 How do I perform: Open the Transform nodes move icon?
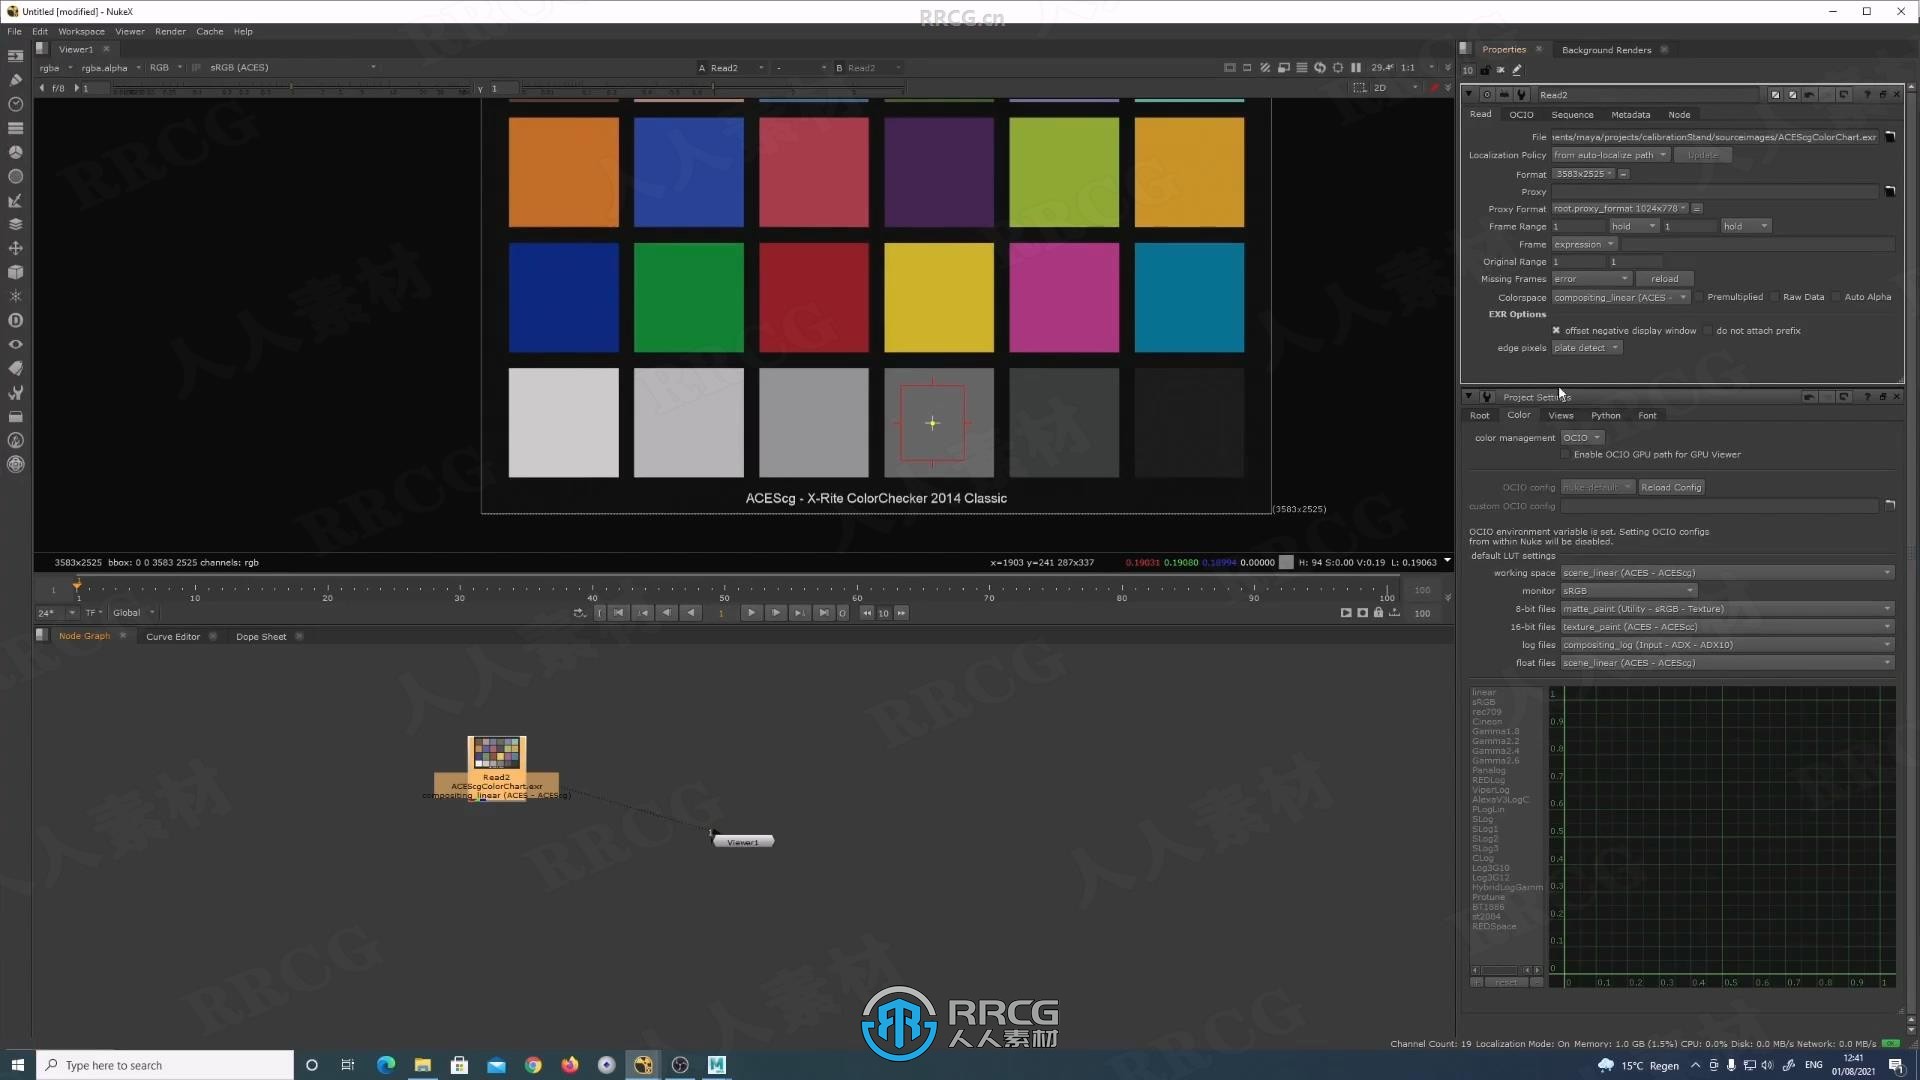(15, 248)
